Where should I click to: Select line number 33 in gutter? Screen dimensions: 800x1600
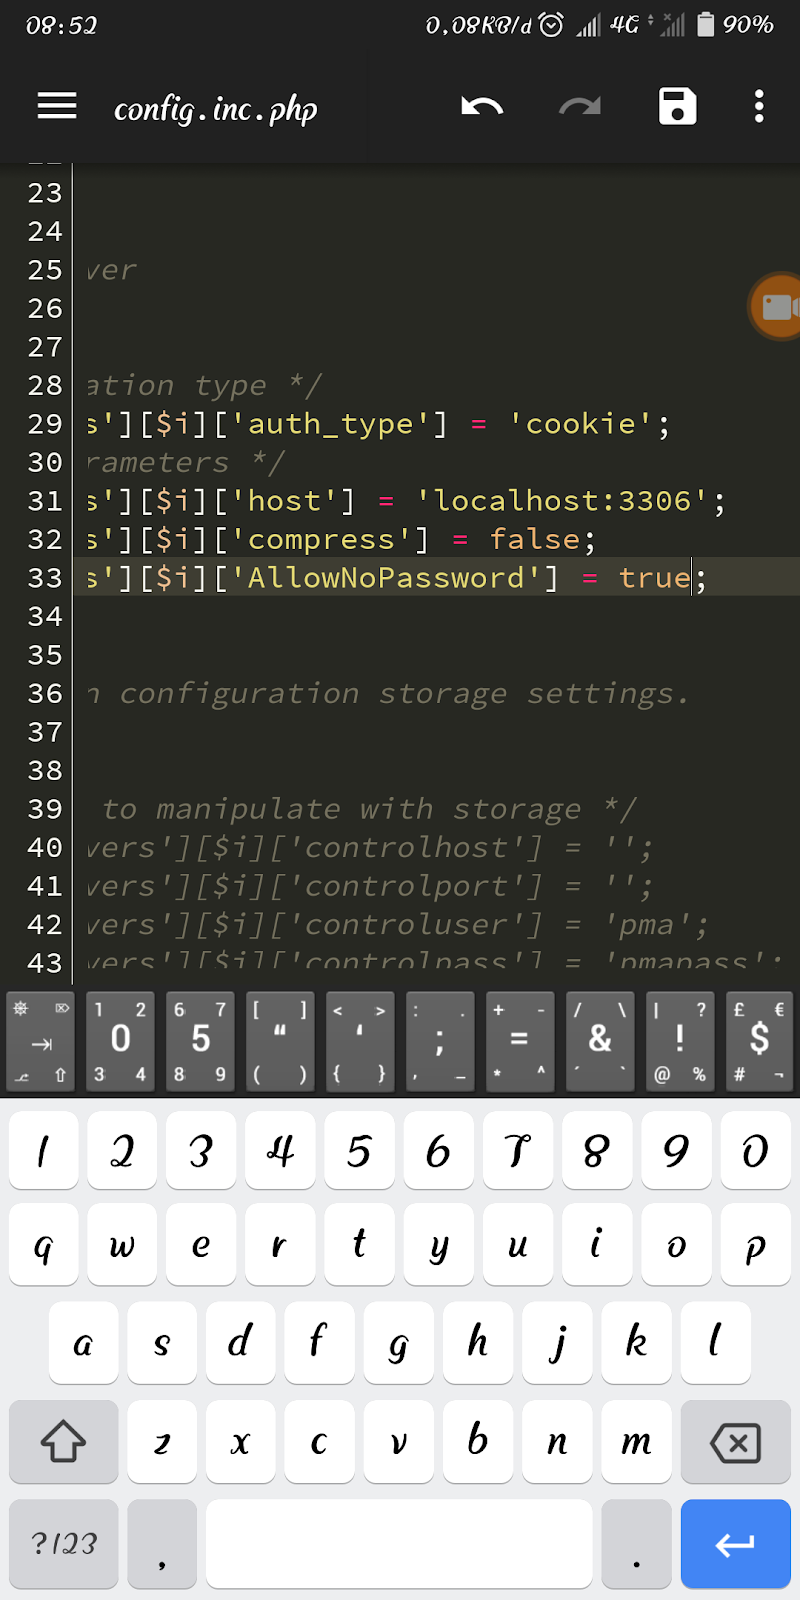(45, 578)
